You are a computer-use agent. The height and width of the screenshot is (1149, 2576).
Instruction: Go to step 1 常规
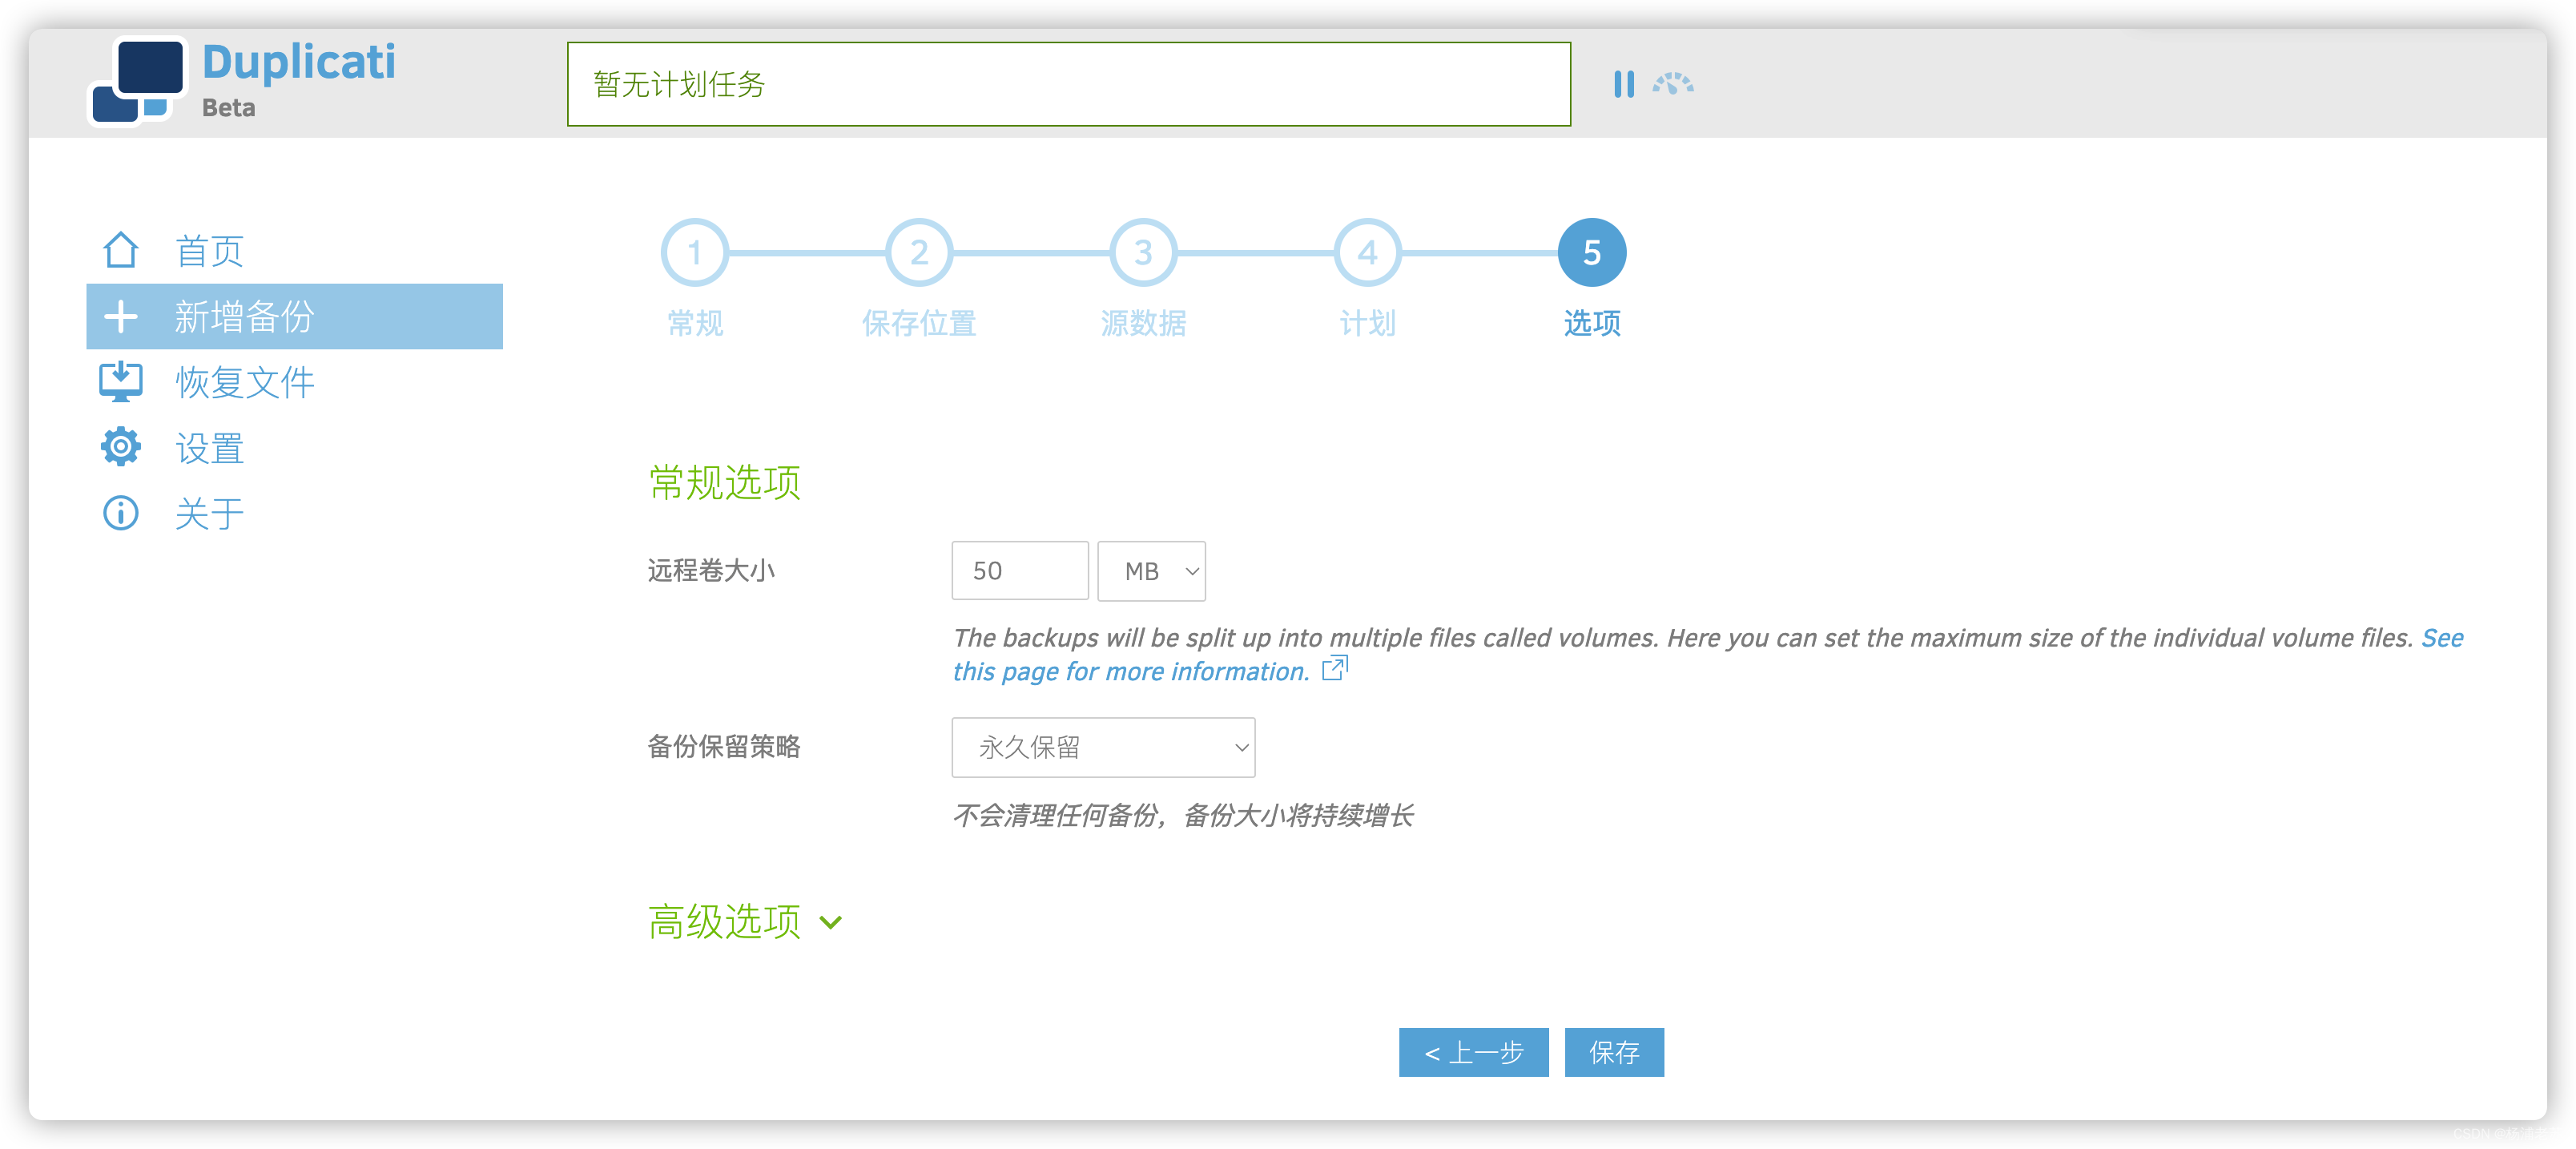click(x=694, y=252)
